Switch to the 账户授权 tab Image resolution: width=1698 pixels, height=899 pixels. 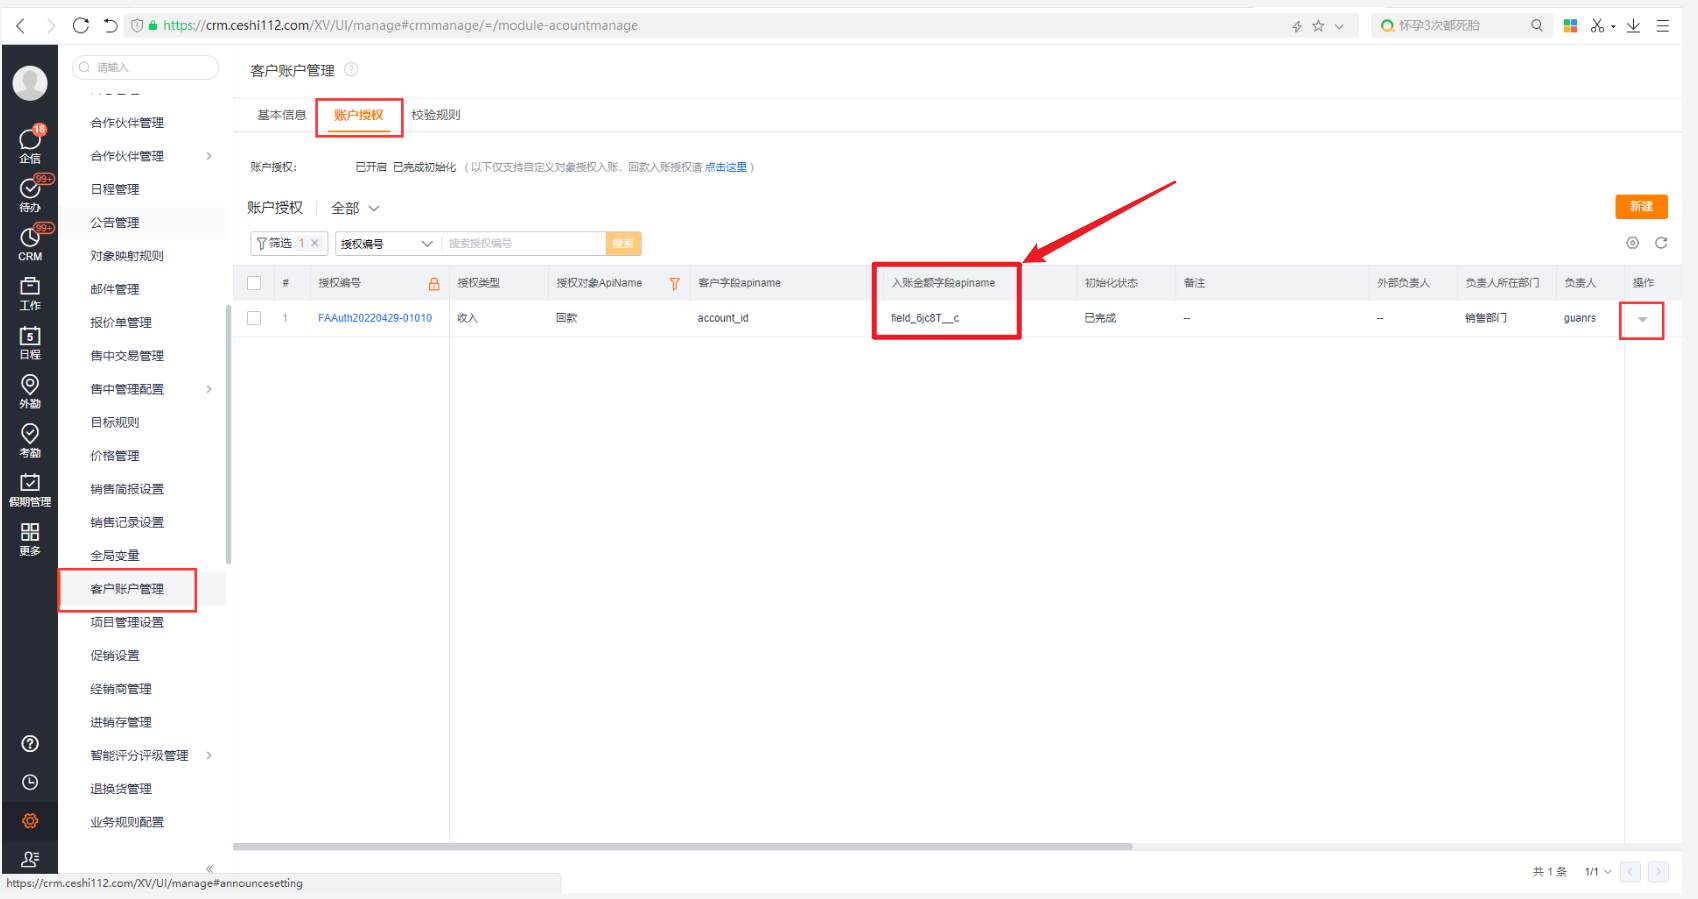click(359, 115)
